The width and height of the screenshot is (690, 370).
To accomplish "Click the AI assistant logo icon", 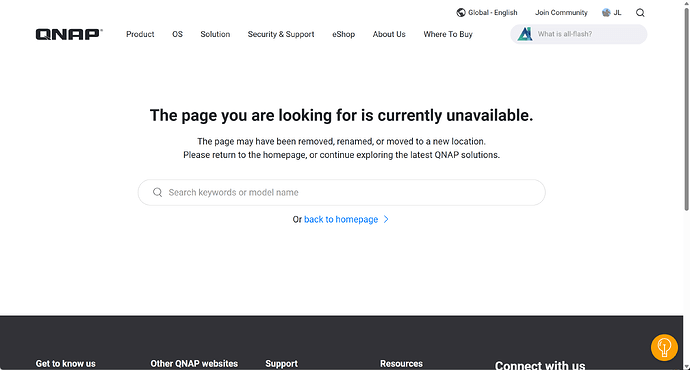I will (x=525, y=34).
